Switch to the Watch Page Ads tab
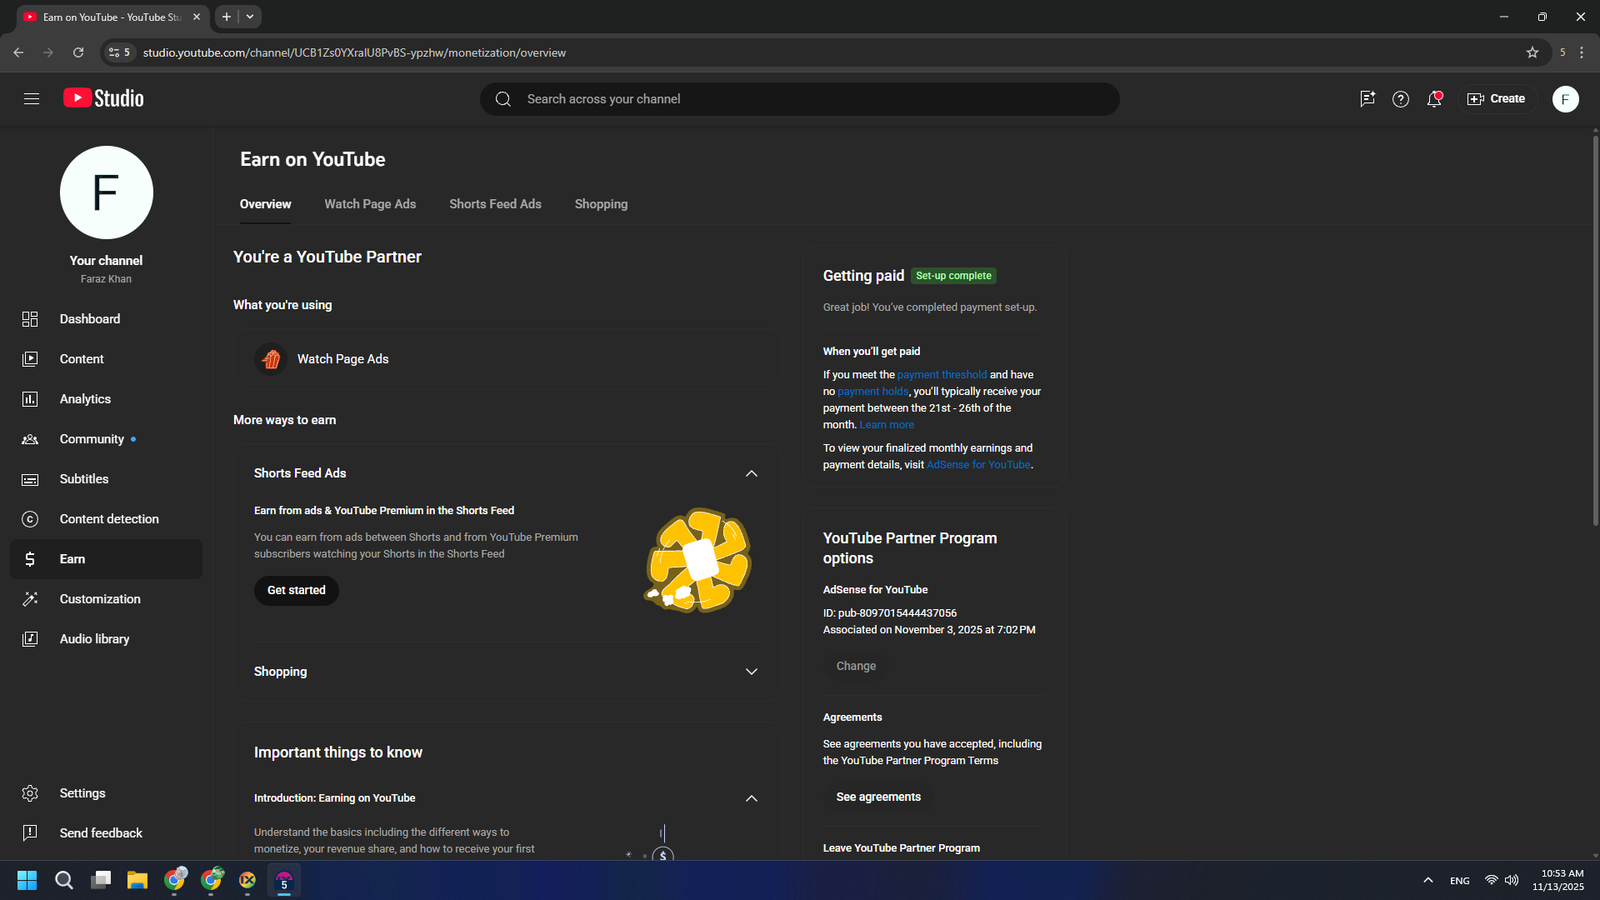The image size is (1600, 900). point(370,204)
